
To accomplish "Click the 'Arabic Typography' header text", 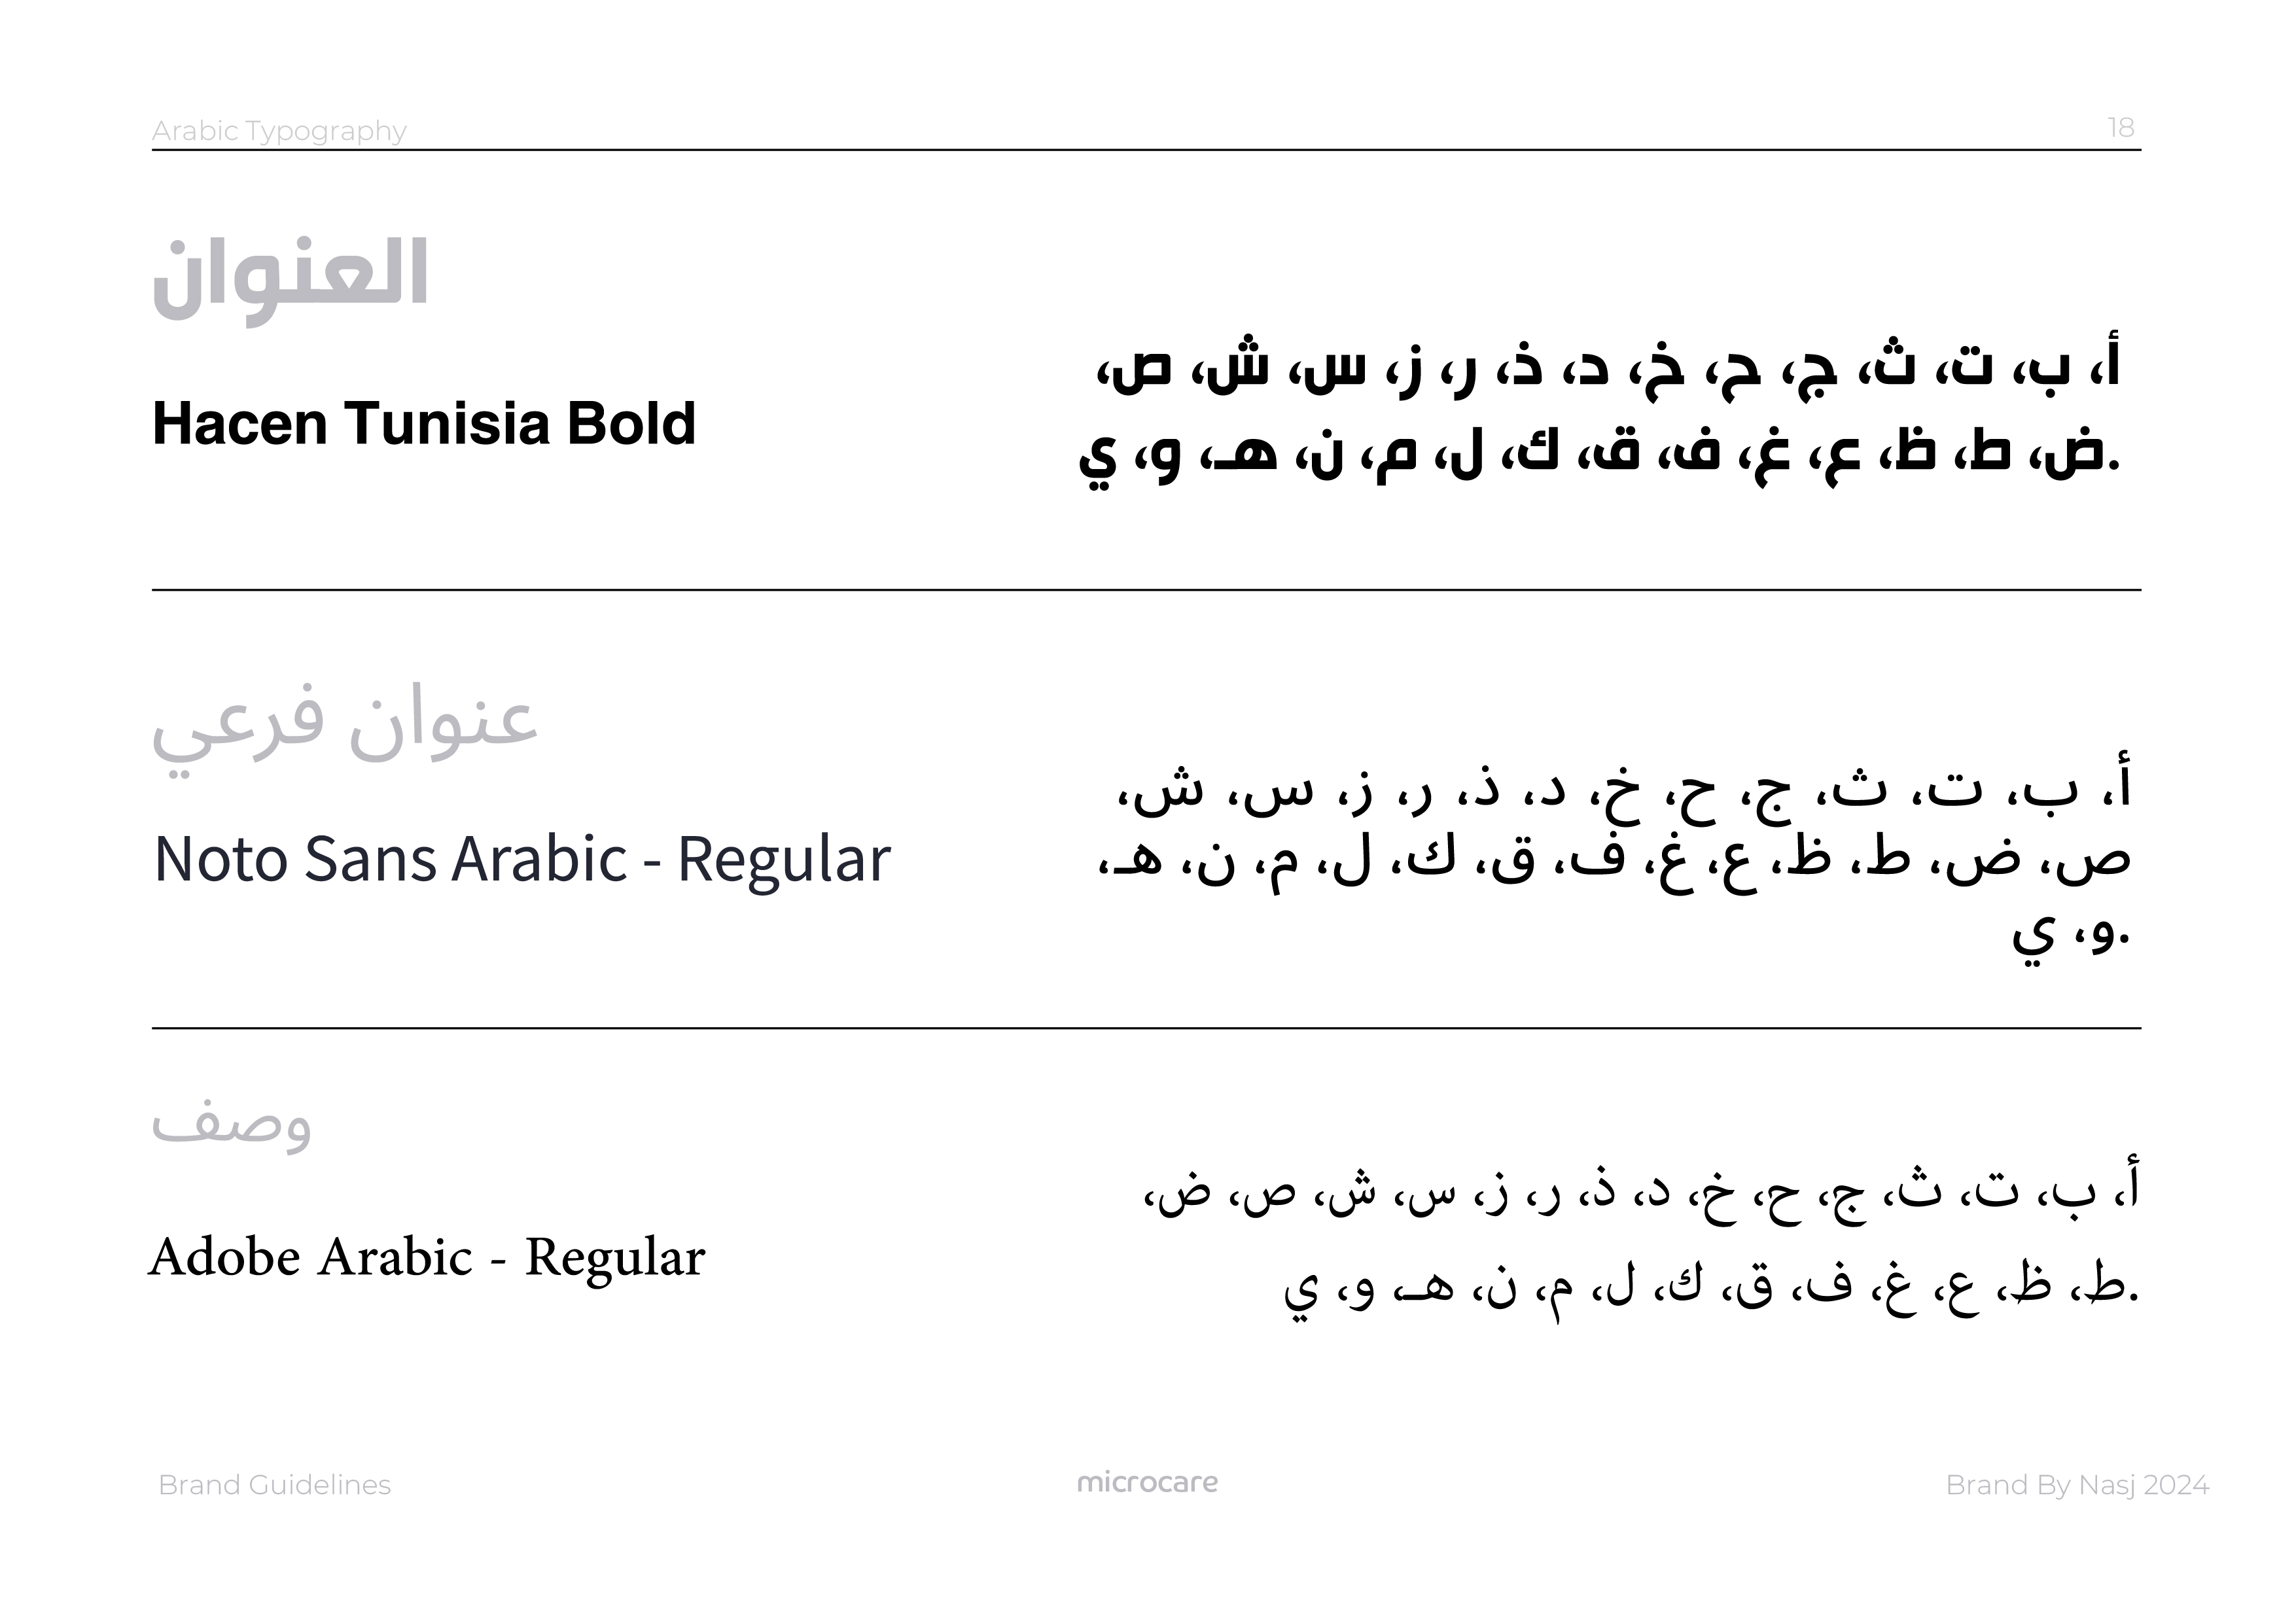I will point(279,131).
